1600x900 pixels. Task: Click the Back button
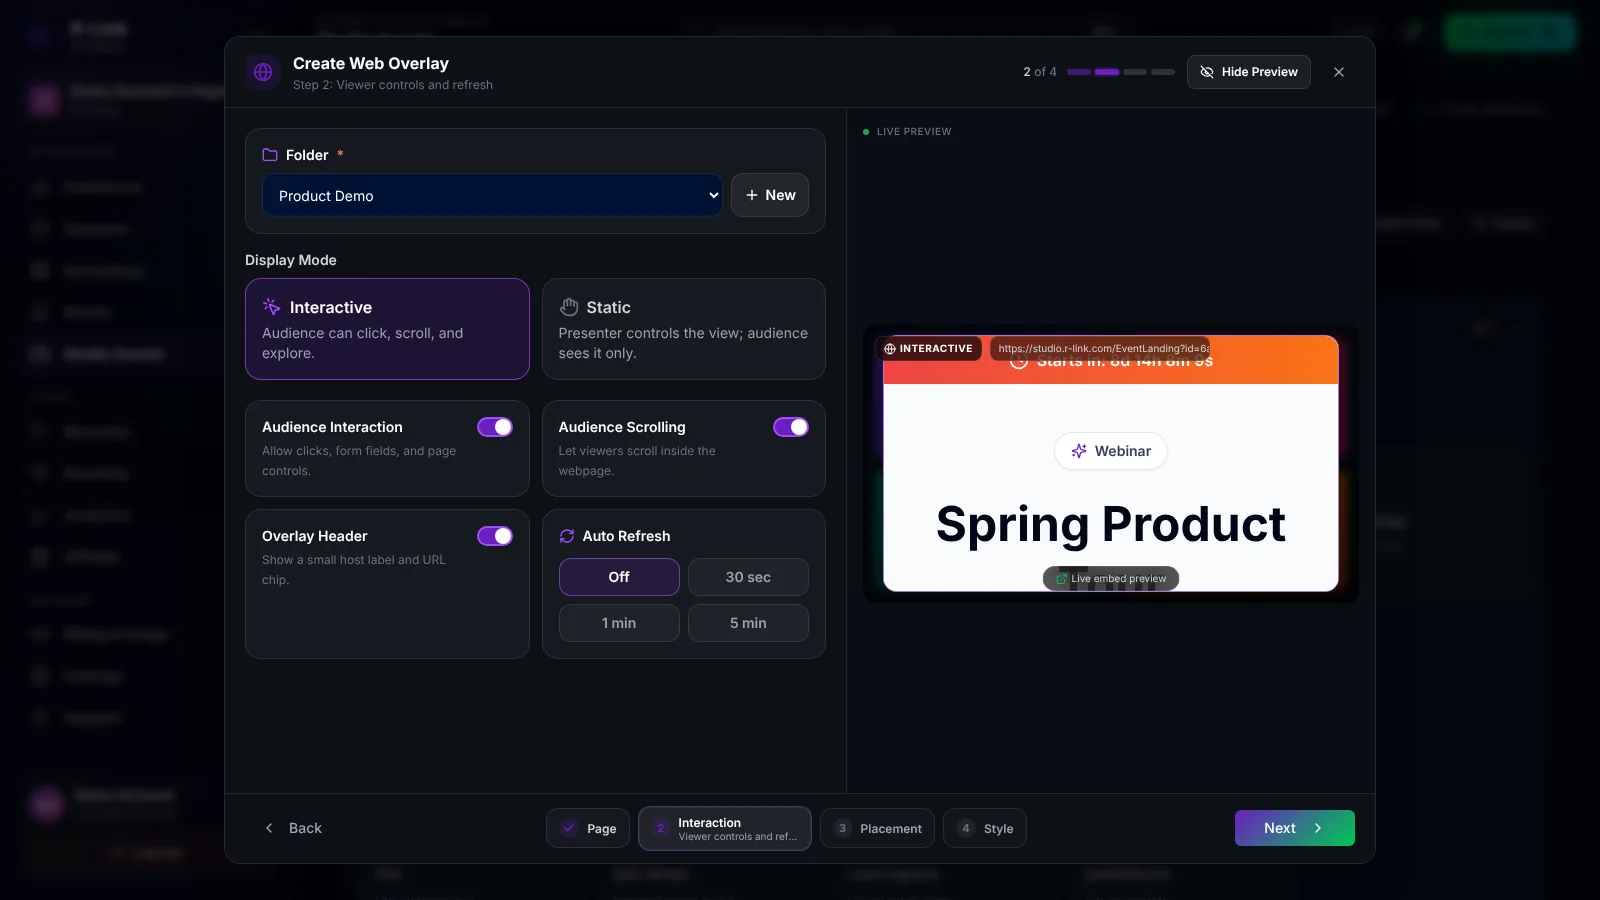[293, 828]
